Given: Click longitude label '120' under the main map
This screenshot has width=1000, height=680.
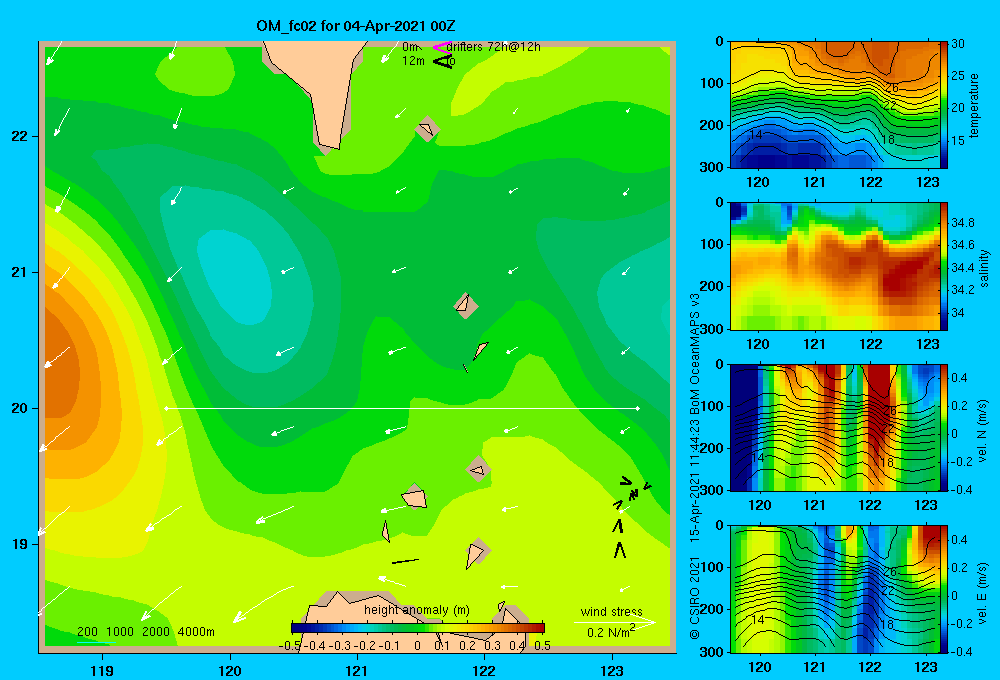Looking at the screenshot, I should pos(230,670).
